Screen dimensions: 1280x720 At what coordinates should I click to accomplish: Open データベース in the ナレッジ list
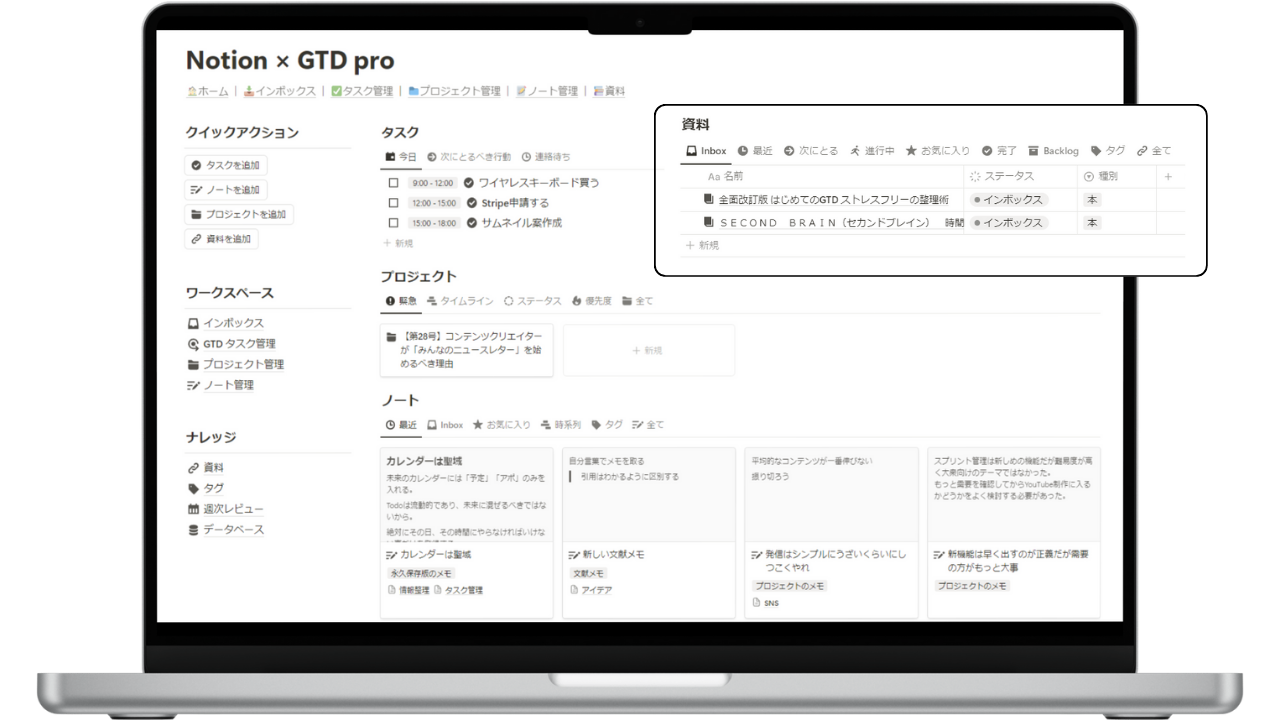226,530
